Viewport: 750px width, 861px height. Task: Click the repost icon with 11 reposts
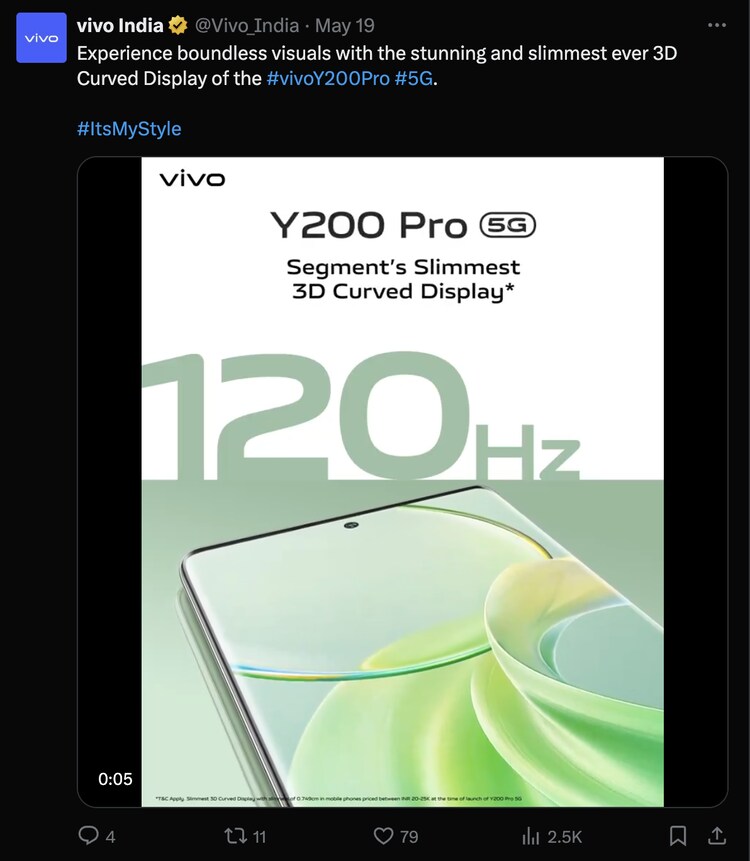click(x=234, y=836)
